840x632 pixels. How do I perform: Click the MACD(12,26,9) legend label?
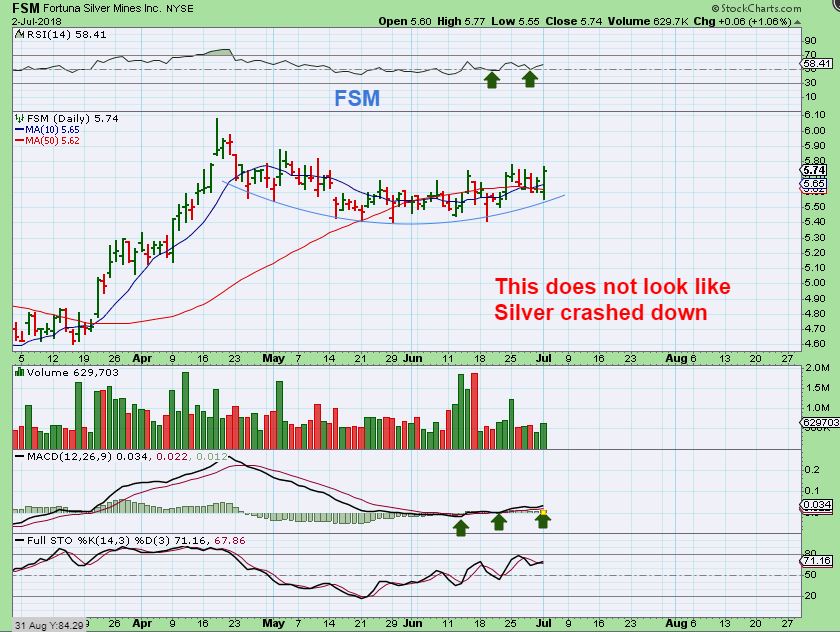click(70, 456)
